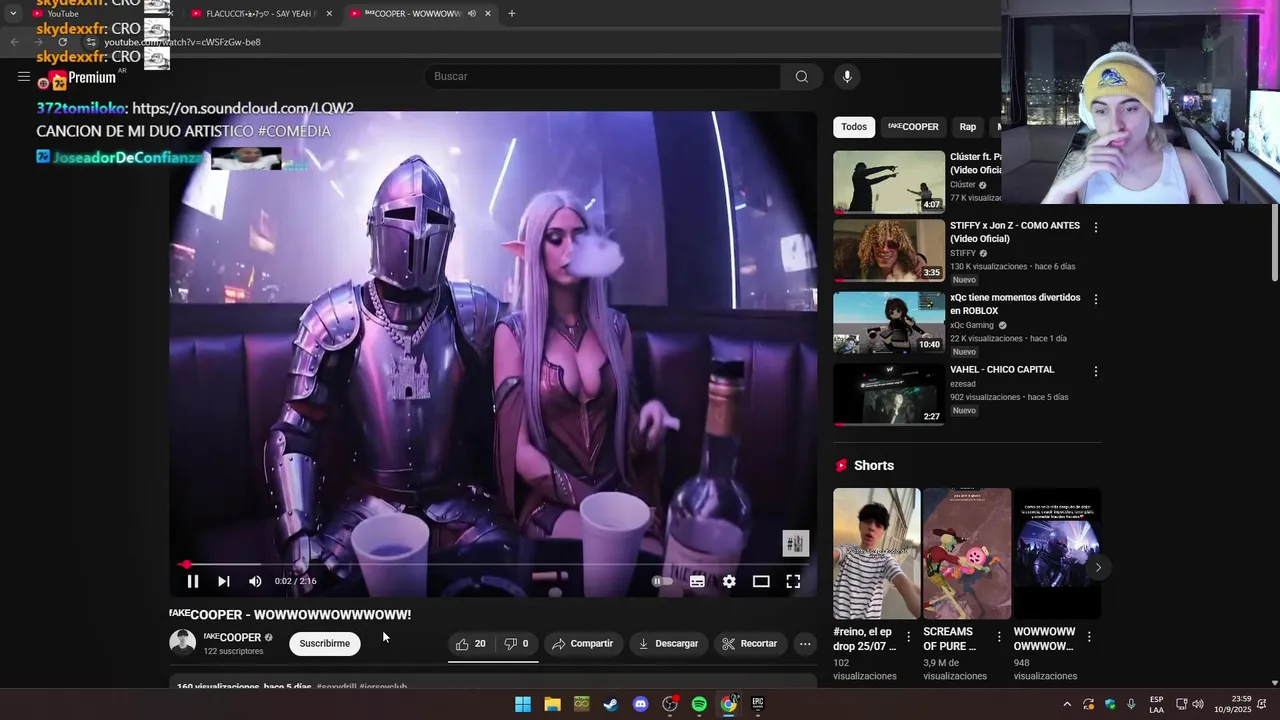The height and width of the screenshot is (720, 1280).
Task: Open ESP LAA language switcher
Action: [1156, 704]
